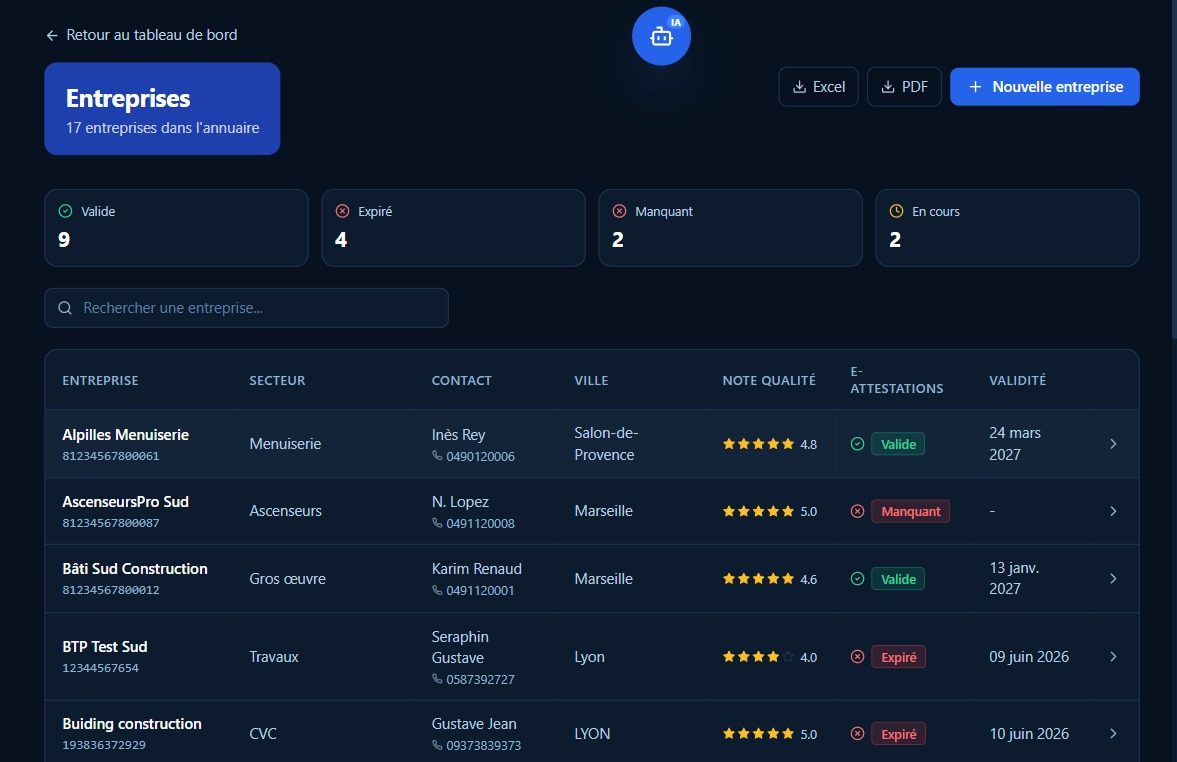This screenshot has height=762, width=1177.
Task: Click the Gros œuvre sector cell
Action: pos(287,579)
